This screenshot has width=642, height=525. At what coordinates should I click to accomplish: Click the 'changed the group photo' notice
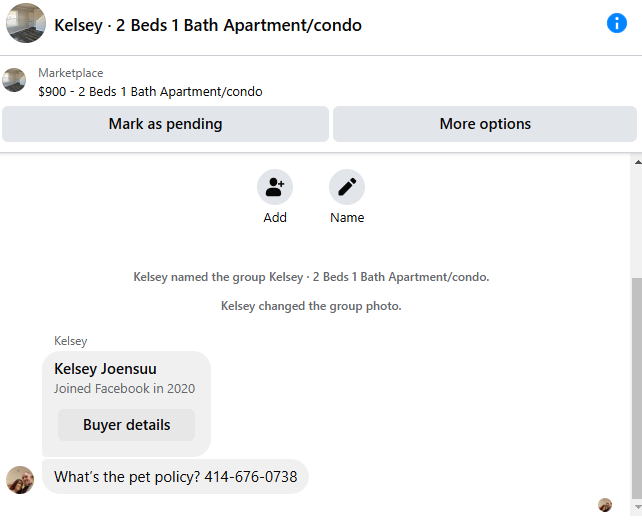point(311,306)
